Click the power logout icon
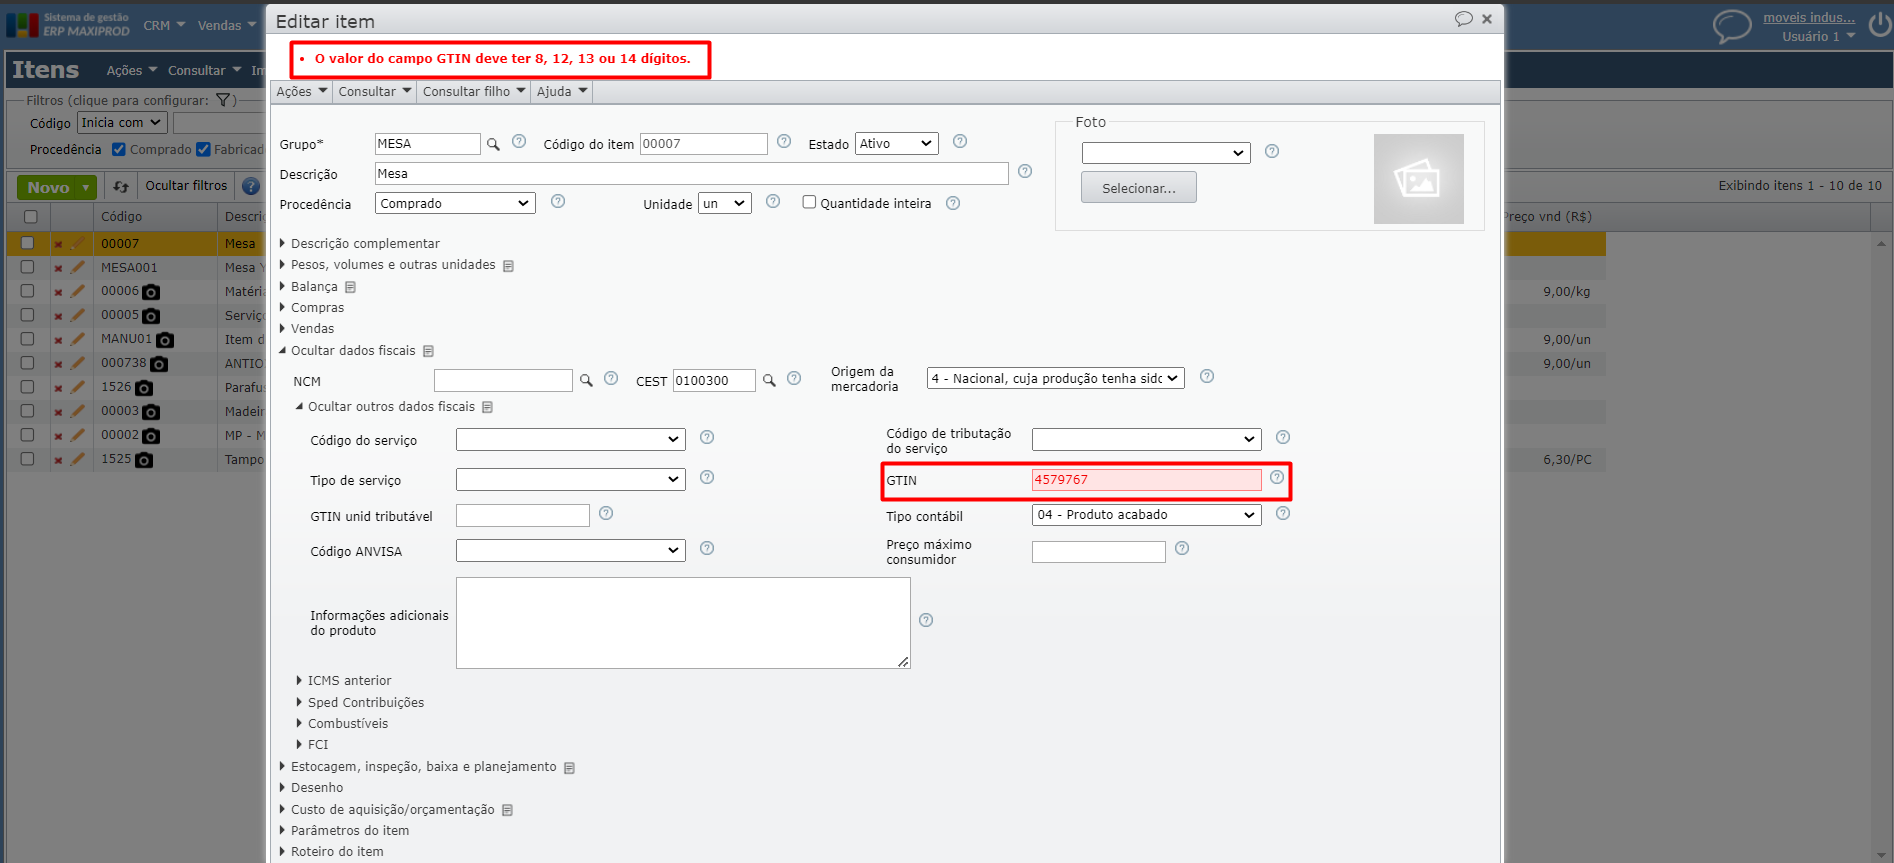The width and height of the screenshot is (1894, 863). pyautogui.click(x=1879, y=25)
